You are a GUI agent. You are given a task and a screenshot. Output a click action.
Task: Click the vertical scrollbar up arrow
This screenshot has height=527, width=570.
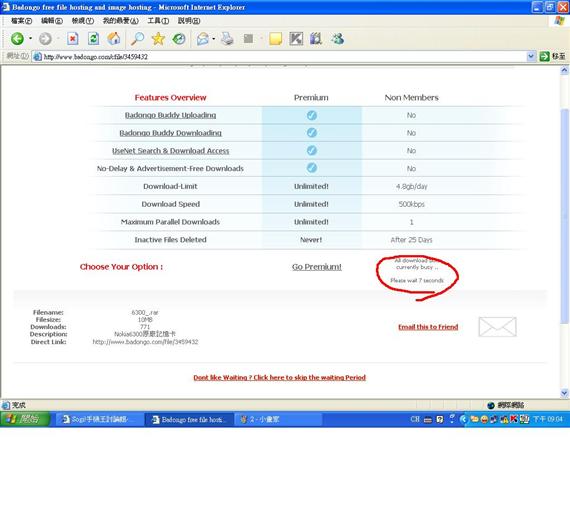click(x=564, y=70)
